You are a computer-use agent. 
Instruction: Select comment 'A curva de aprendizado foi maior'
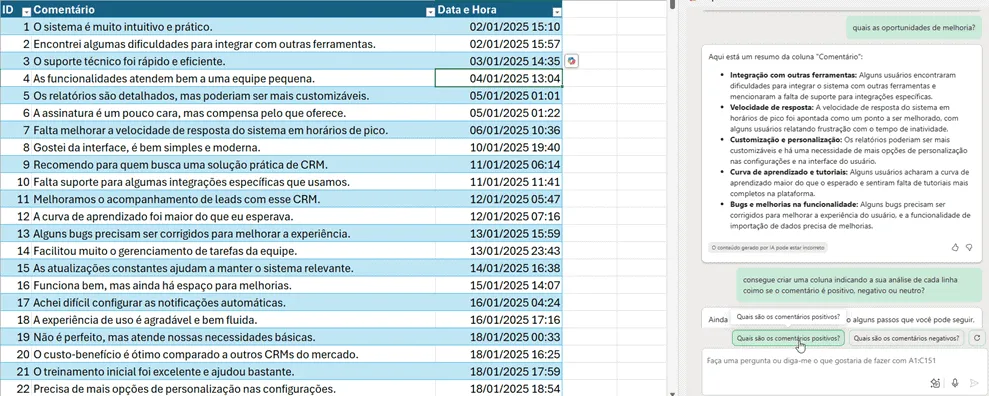(233, 216)
